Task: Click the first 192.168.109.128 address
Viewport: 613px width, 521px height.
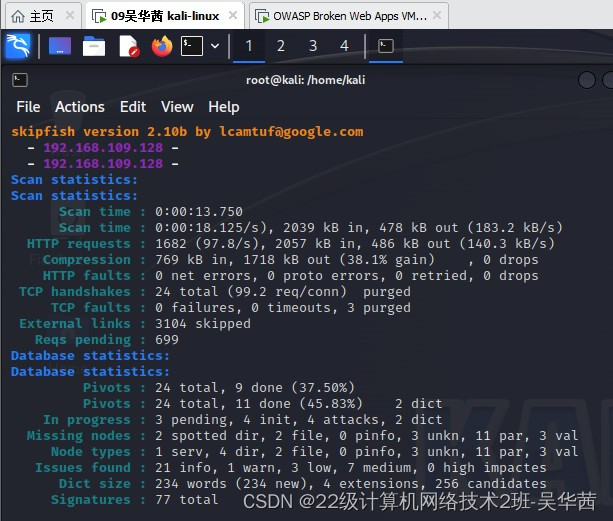Action: tap(103, 147)
